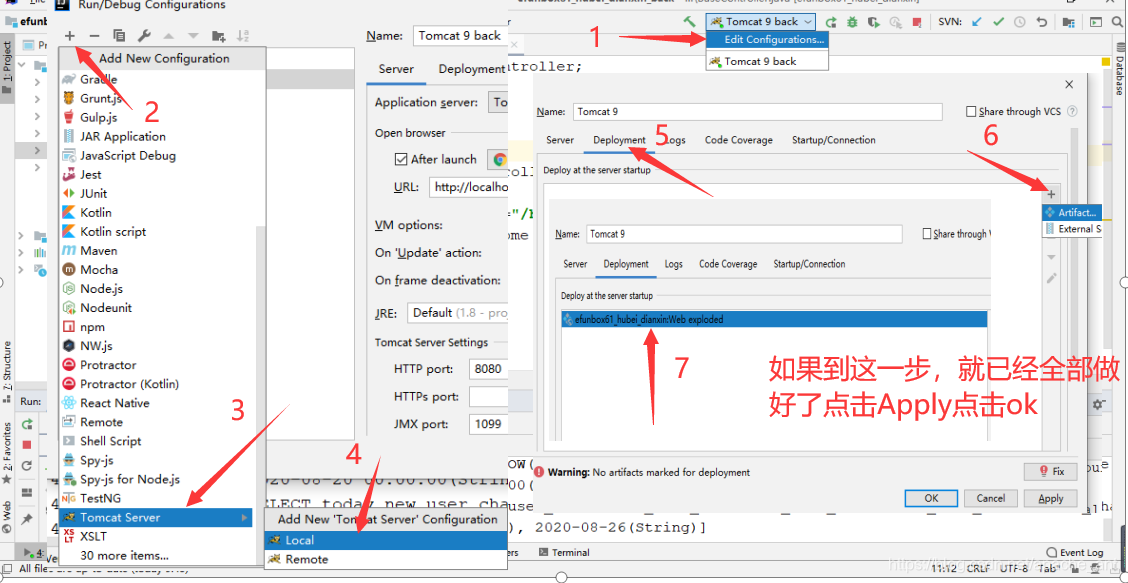
Task: Click the question mark help next to Share through VCS
Action: click(x=1073, y=112)
